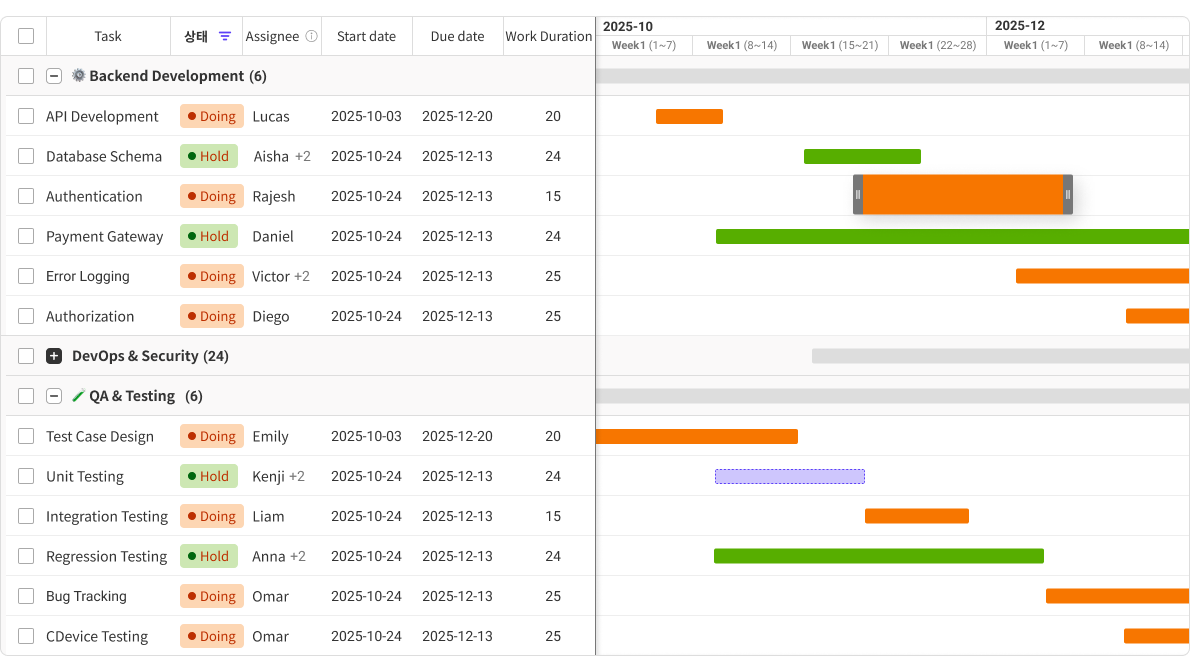Expand the DevOps & Security group
Viewport: 1190px width, 656px height.
[x=53, y=355]
